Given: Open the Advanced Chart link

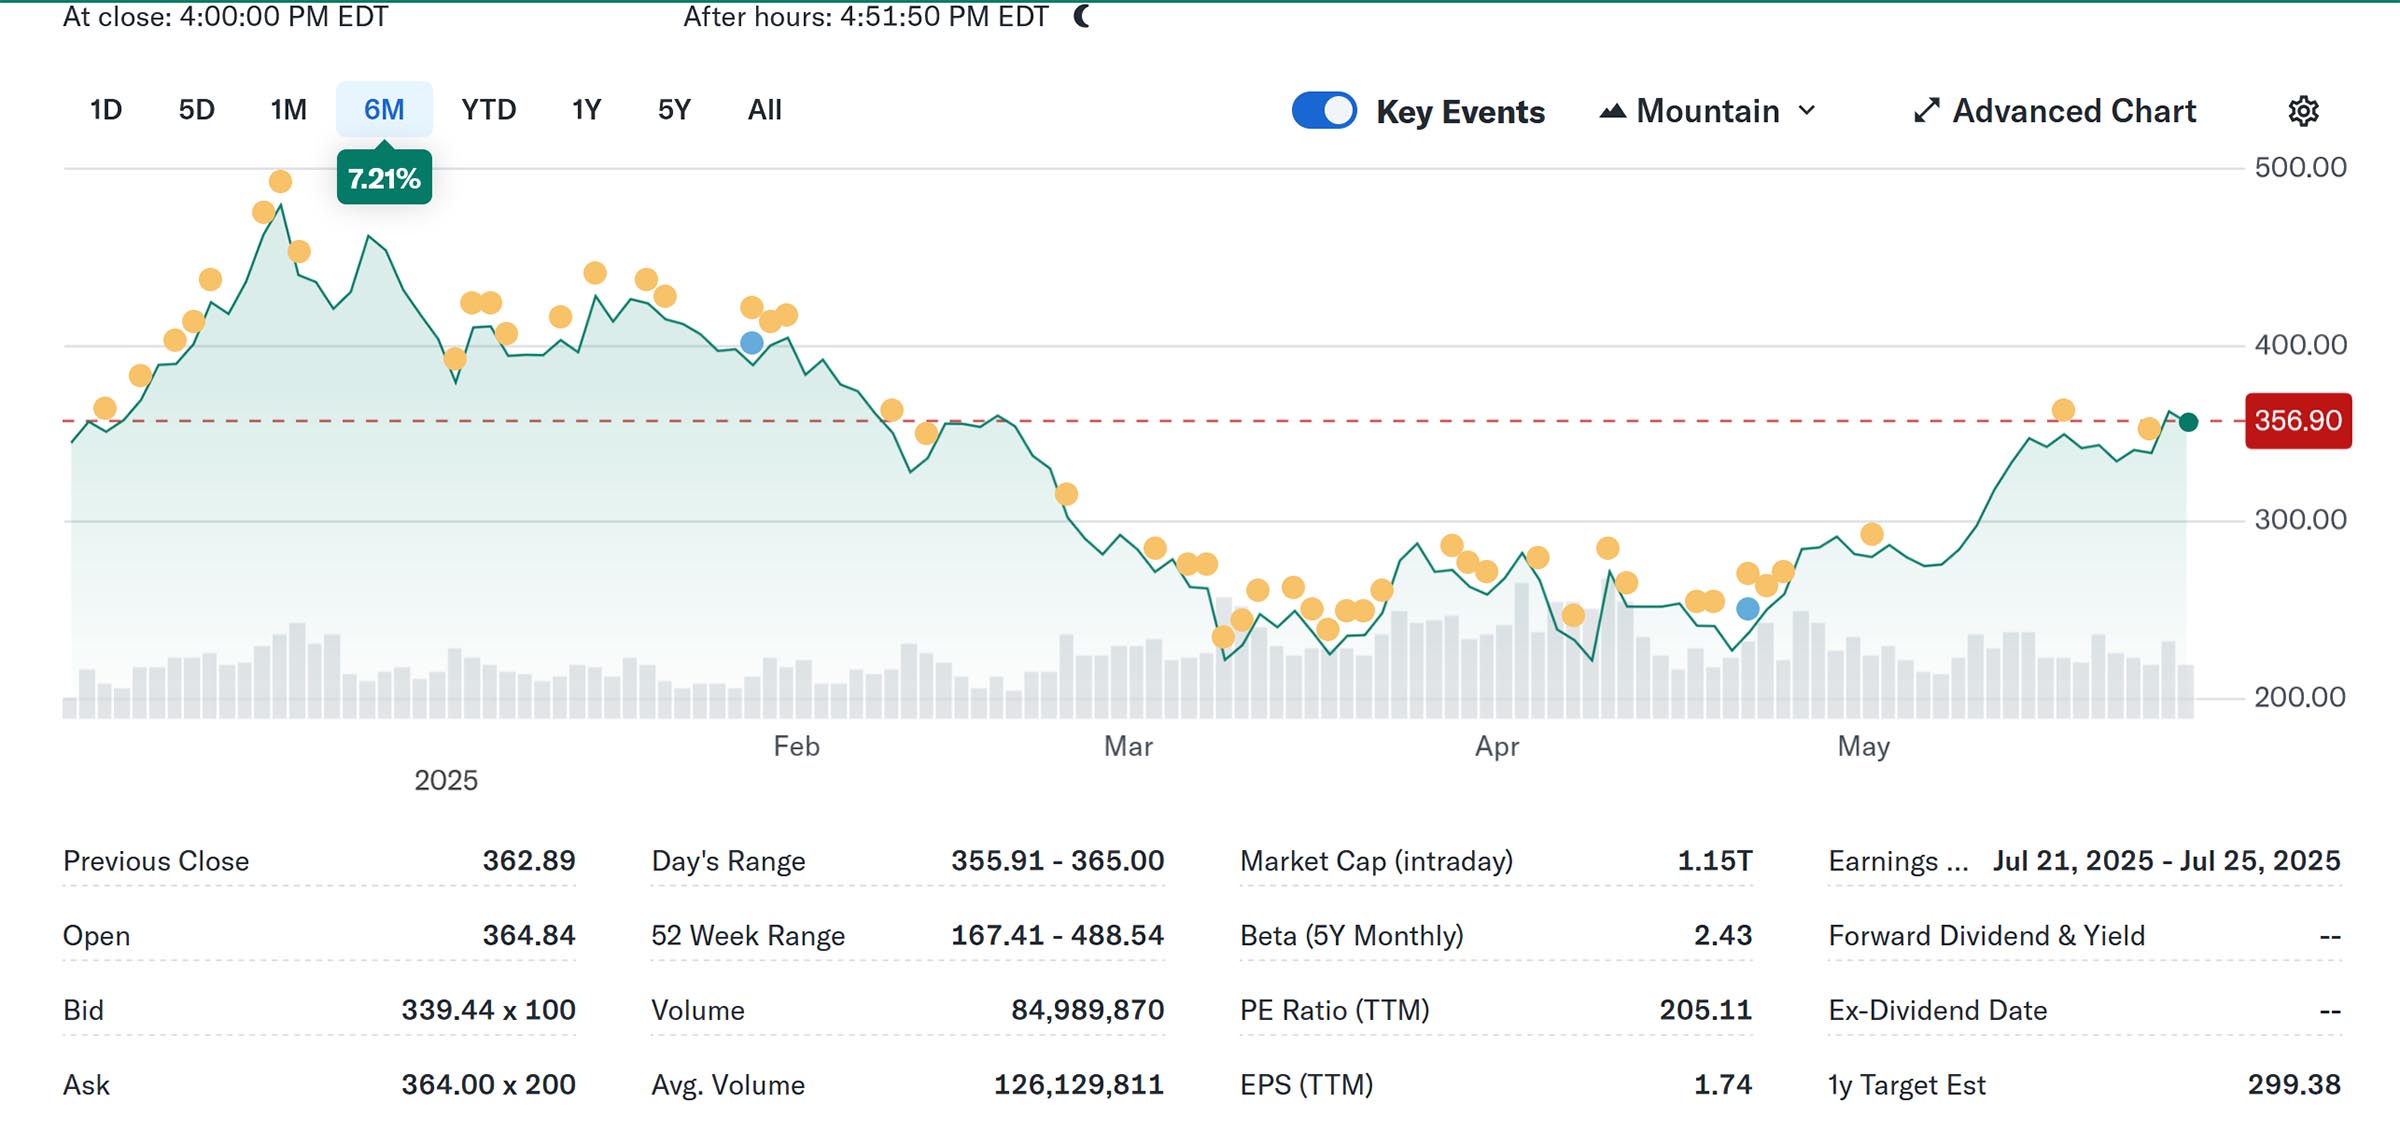Looking at the screenshot, I should [2074, 110].
